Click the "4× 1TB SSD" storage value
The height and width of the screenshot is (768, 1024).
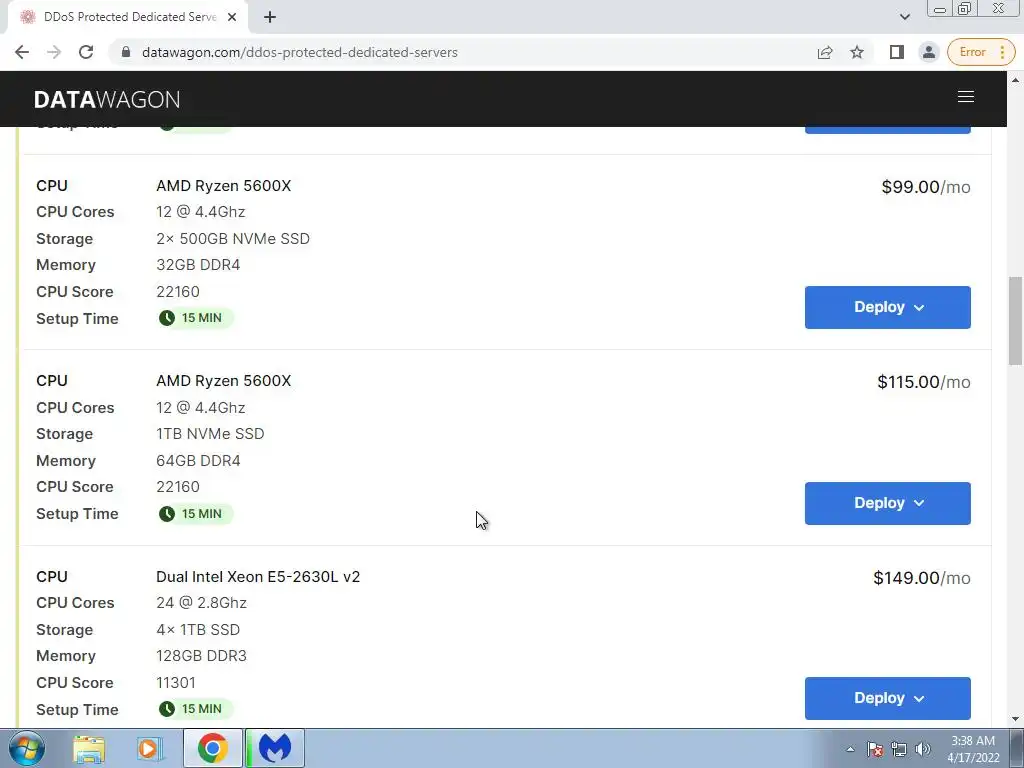198,630
